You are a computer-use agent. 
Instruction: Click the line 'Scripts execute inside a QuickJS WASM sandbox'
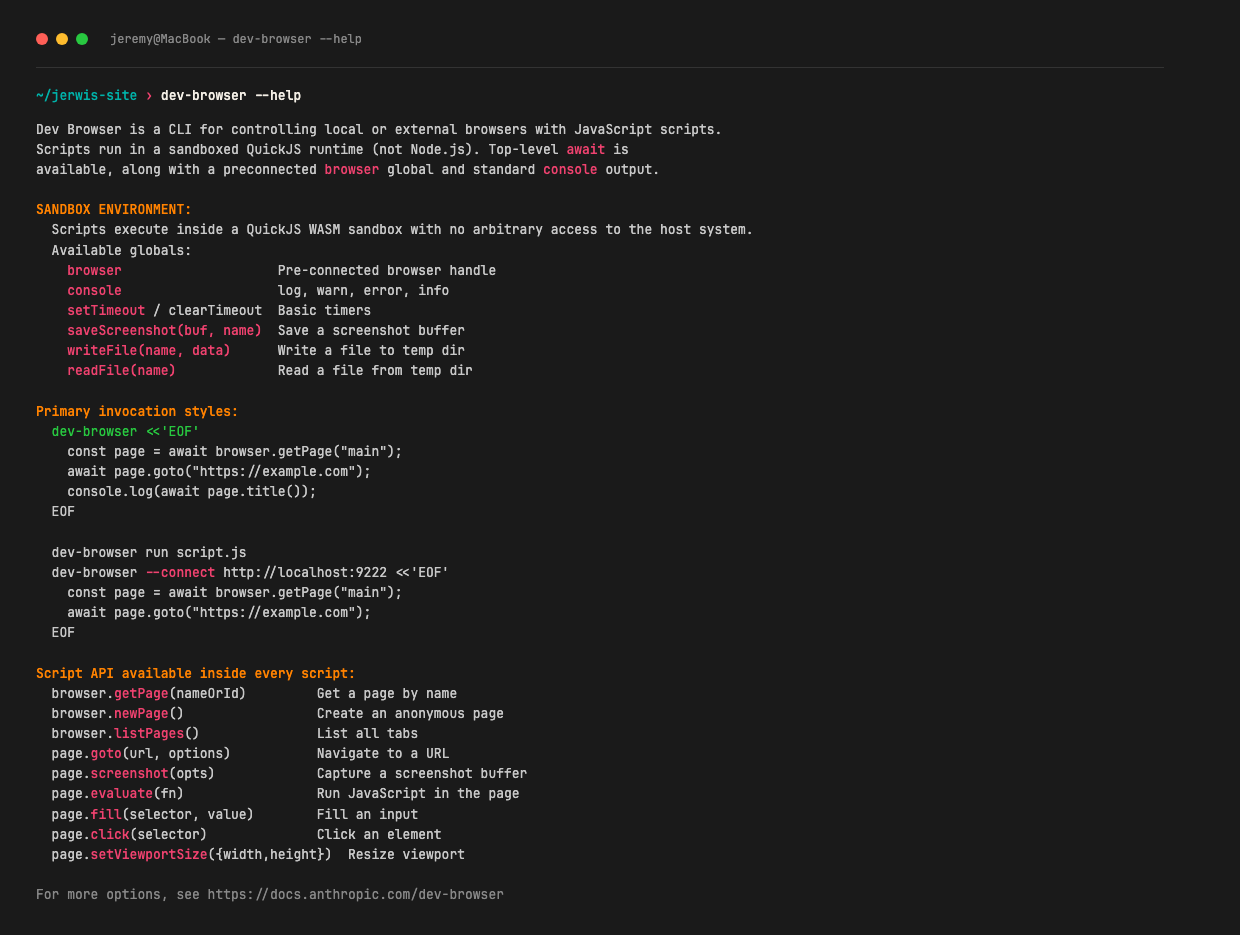click(x=402, y=230)
